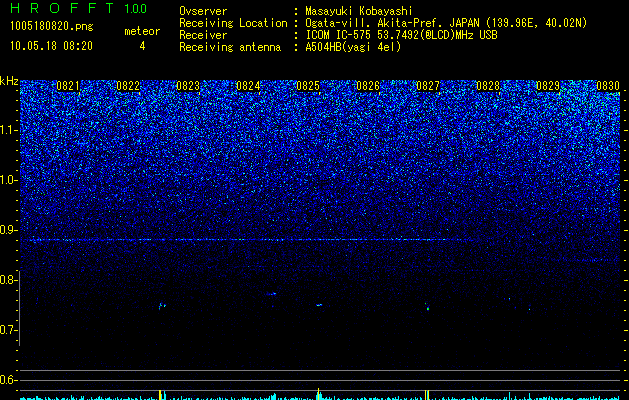Viewport: 629px width, 400px height.
Task: Click the Ogata-vill. Akita-Pref. JAPAN location text
Action: coord(392,23)
